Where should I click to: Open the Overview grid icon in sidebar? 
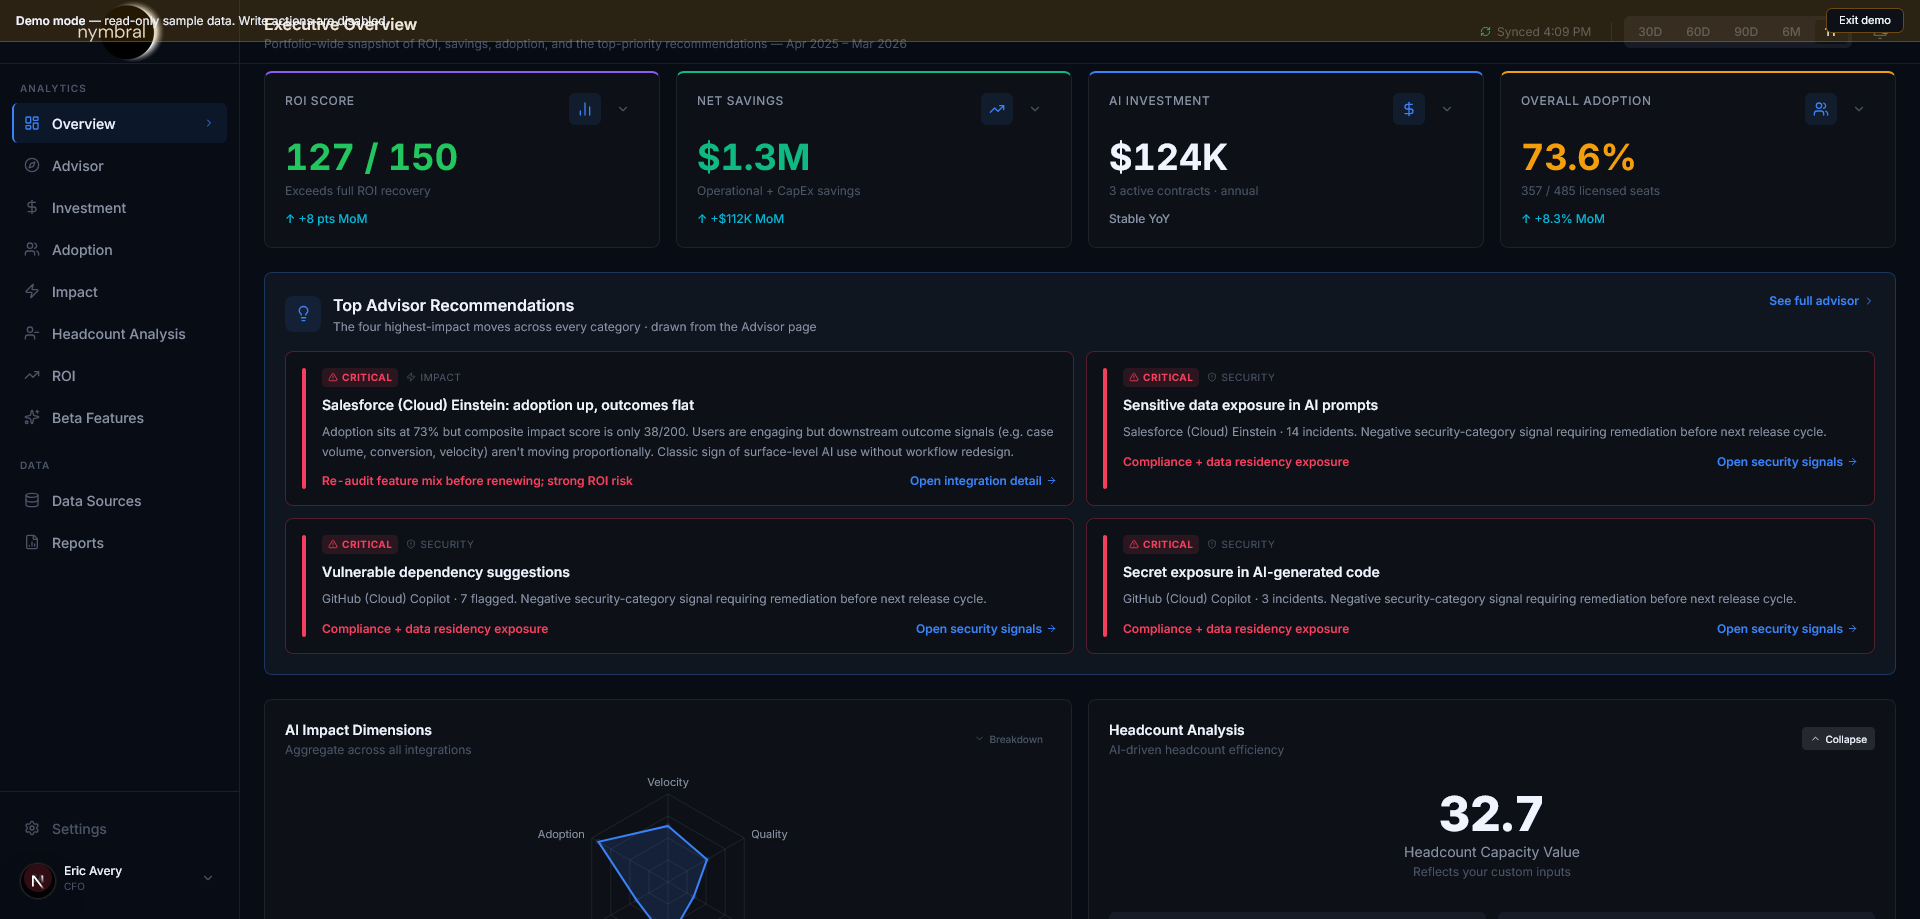(32, 123)
